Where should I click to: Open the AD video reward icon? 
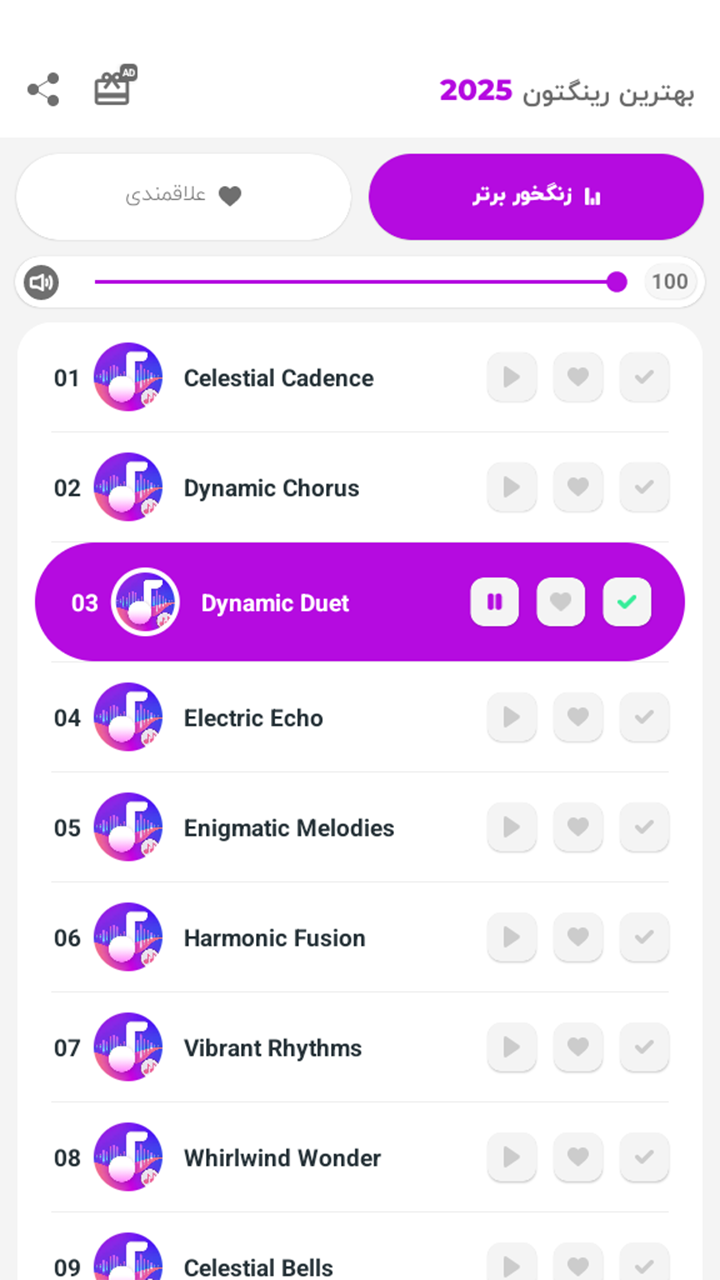click(115, 86)
